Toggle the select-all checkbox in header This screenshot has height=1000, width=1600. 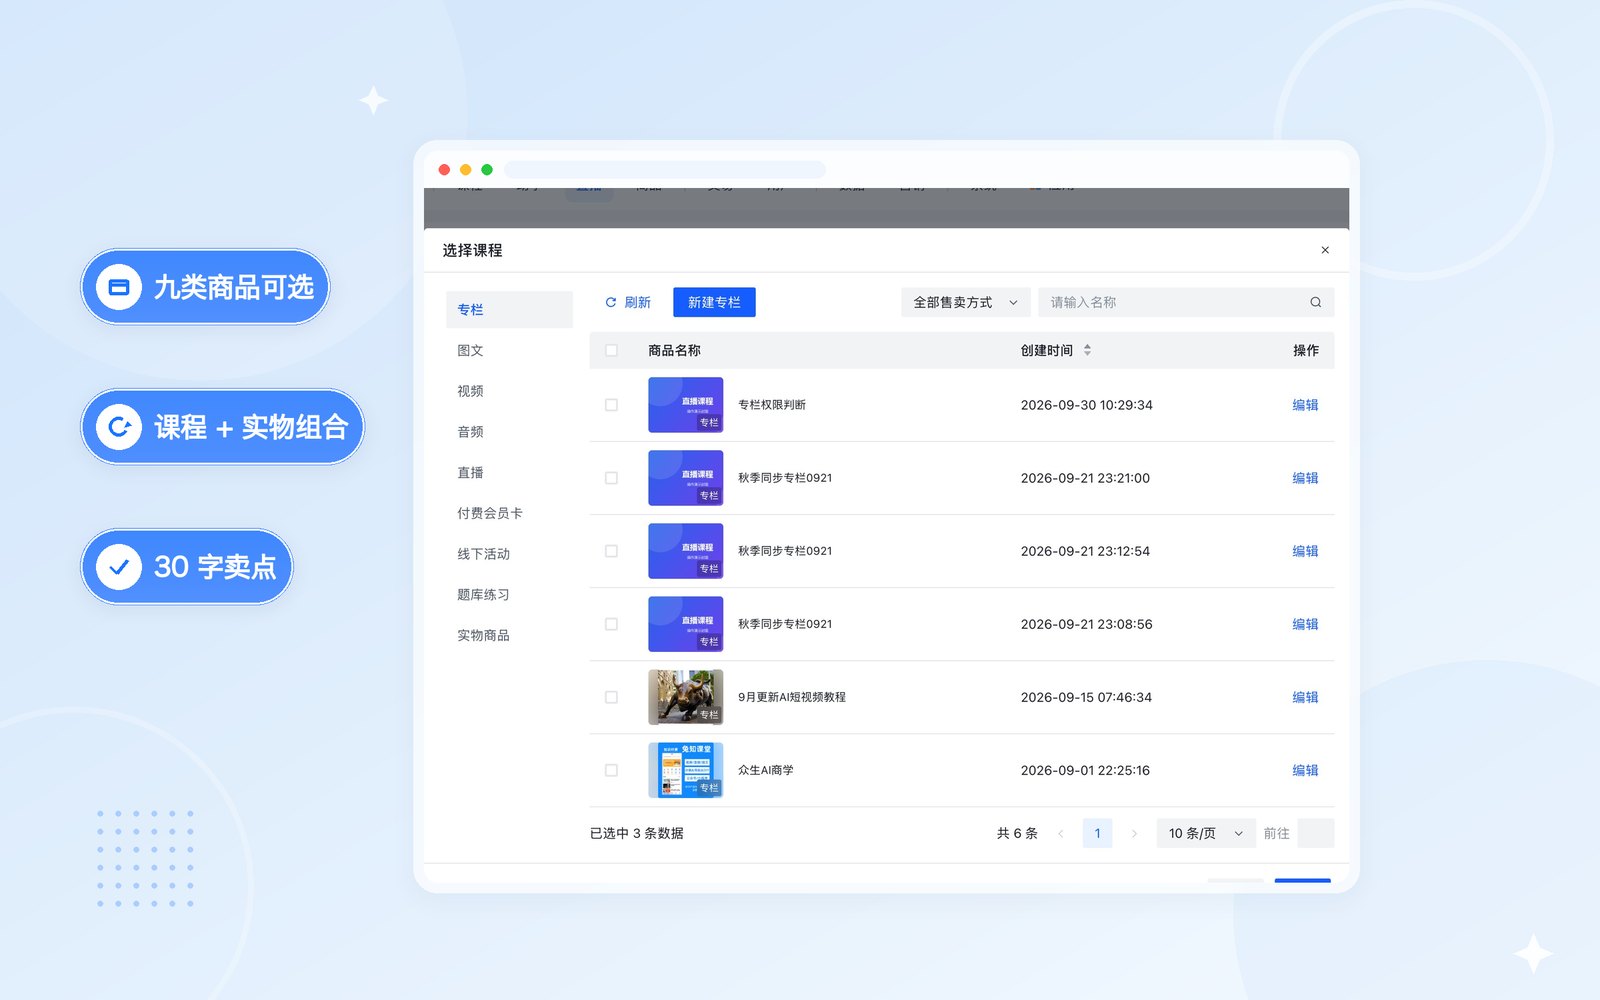611,350
